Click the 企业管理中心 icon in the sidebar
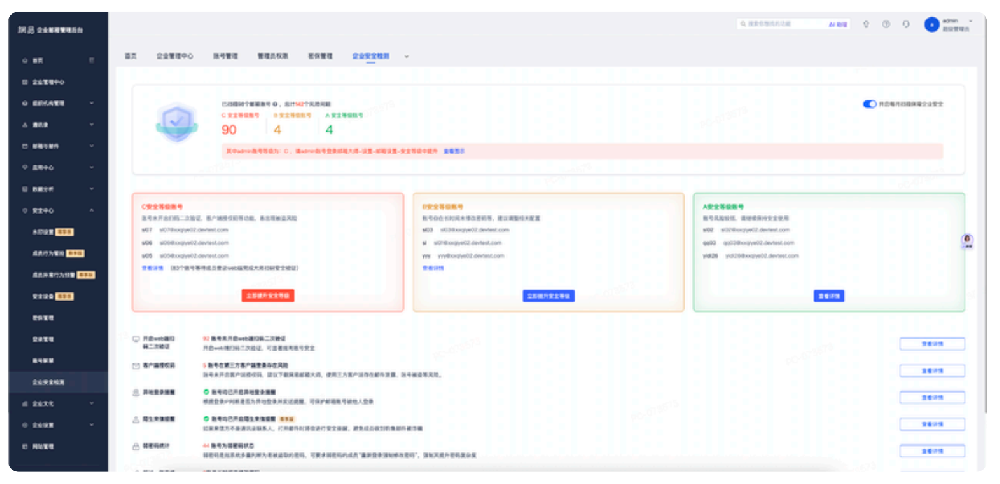This screenshot has width=1000, height=484. click(x=25, y=82)
